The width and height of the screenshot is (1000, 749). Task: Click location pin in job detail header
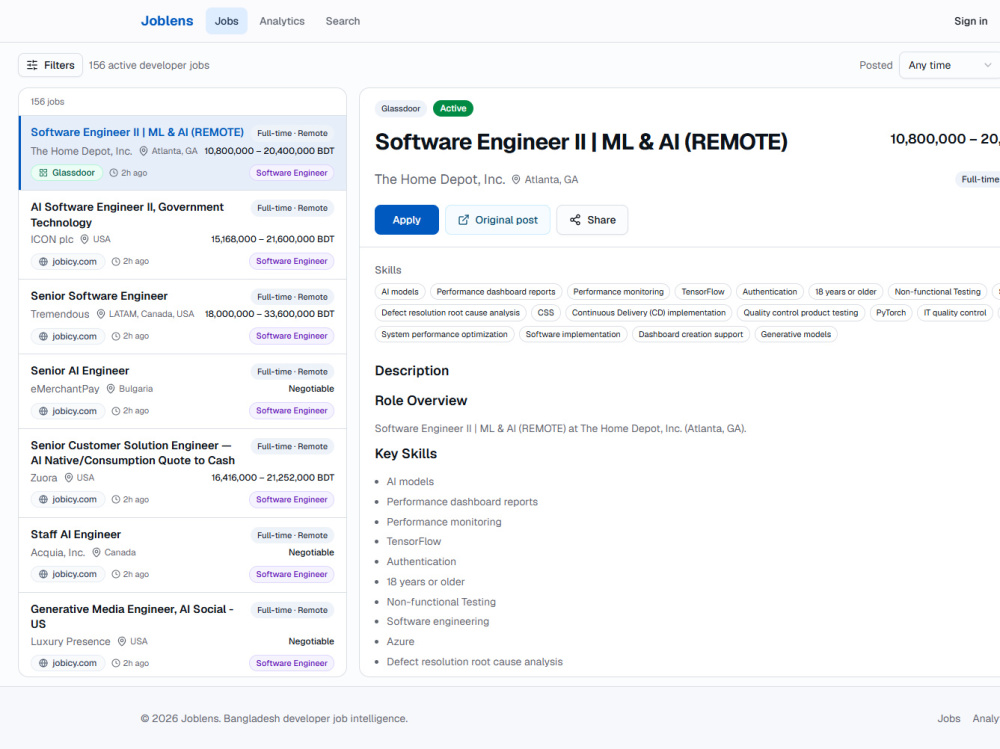(516, 180)
